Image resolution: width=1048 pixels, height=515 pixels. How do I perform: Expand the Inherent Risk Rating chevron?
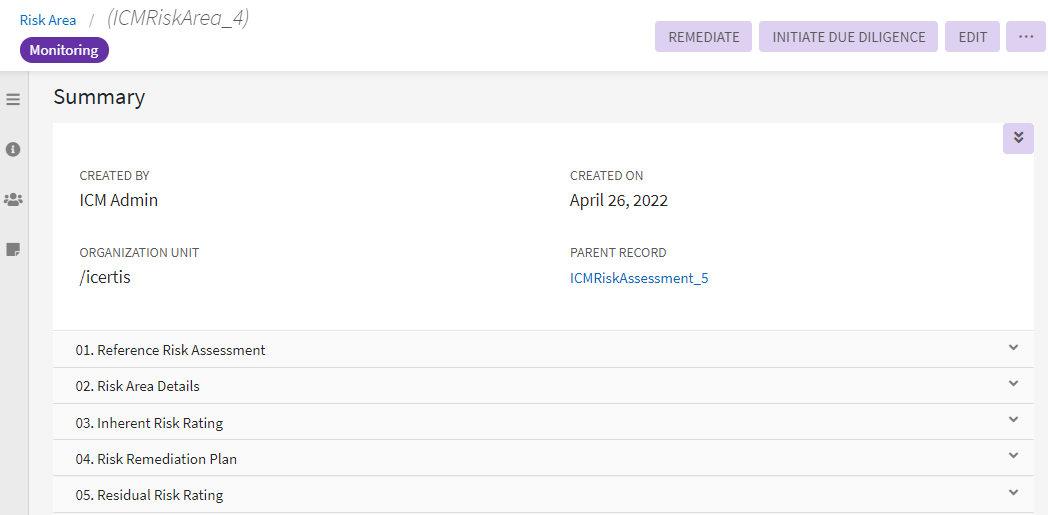click(1013, 420)
